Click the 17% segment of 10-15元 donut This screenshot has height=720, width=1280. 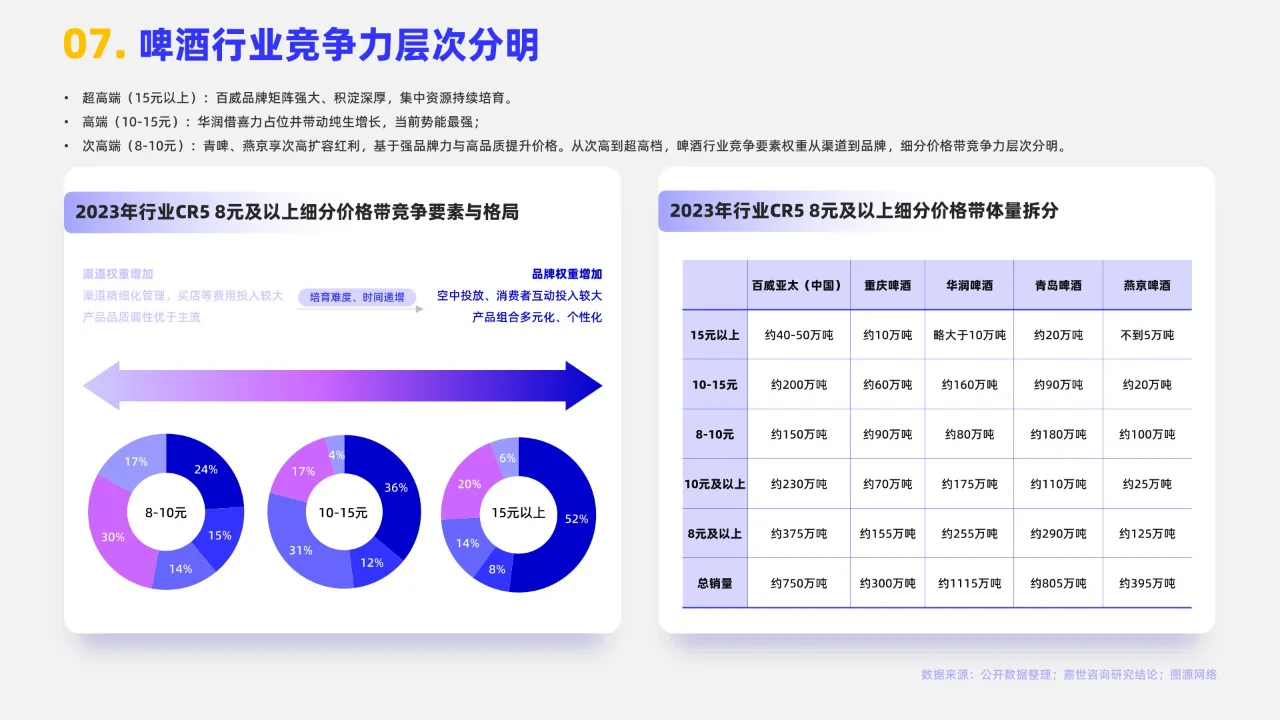click(303, 470)
